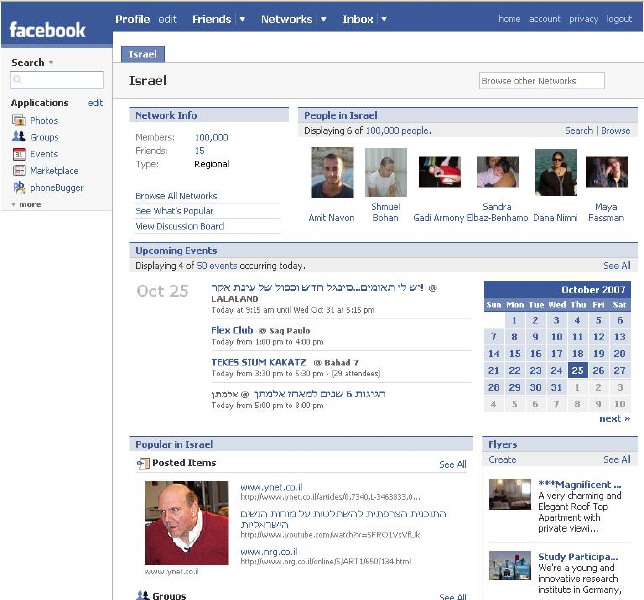Screen dimensions: 644x600
Task: Expand the Search options arrow
Action: coord(51,62)
